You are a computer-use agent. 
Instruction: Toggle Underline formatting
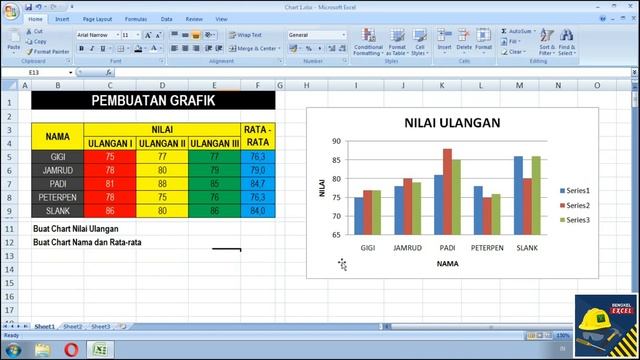[x=103, y=49]
